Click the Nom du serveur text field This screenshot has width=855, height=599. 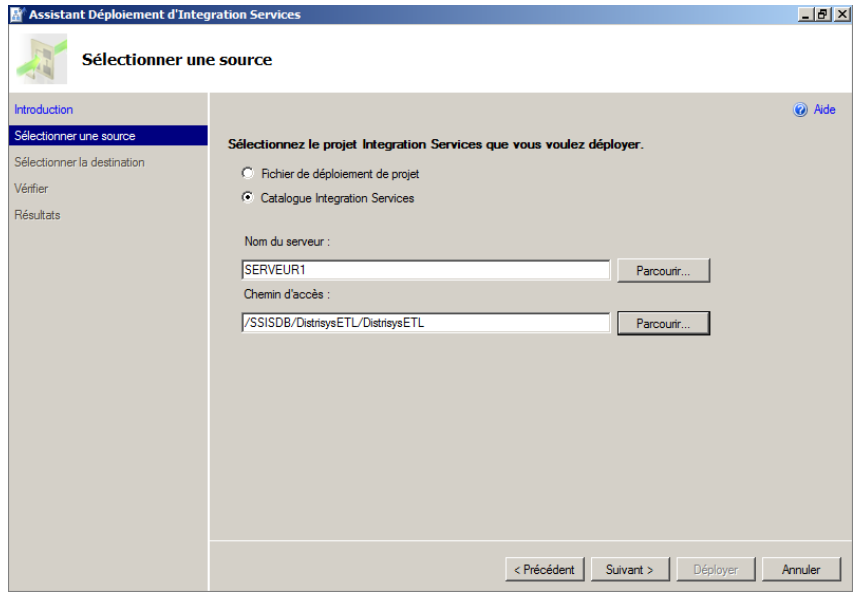tap(425, 270)
